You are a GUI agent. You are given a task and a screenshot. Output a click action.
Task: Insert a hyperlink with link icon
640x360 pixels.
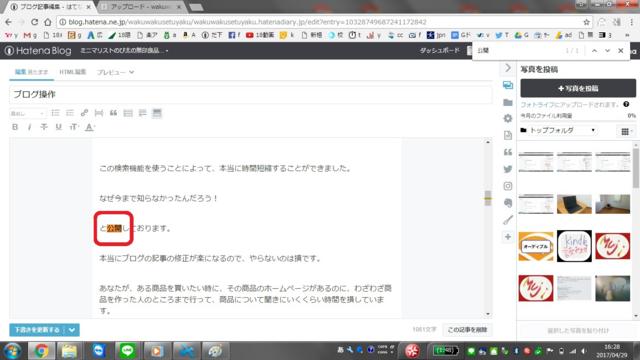pos(84,113)
